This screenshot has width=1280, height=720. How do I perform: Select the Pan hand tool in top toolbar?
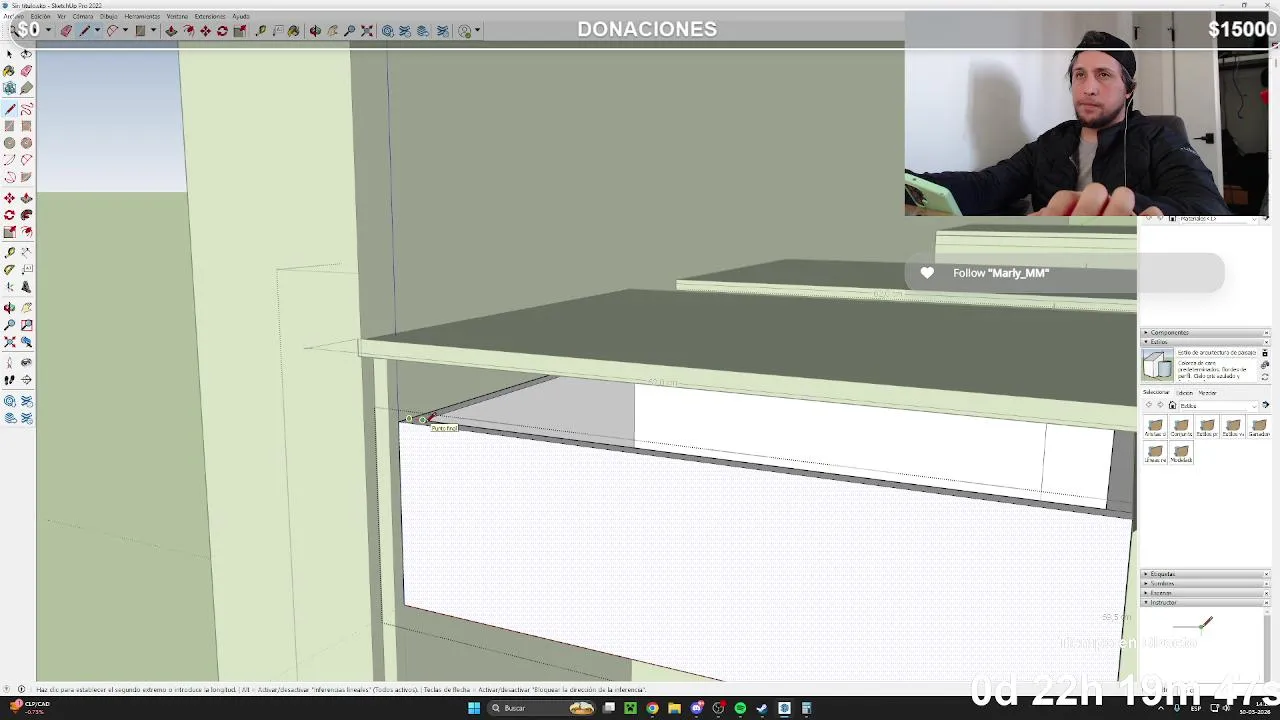coord(332,31)
